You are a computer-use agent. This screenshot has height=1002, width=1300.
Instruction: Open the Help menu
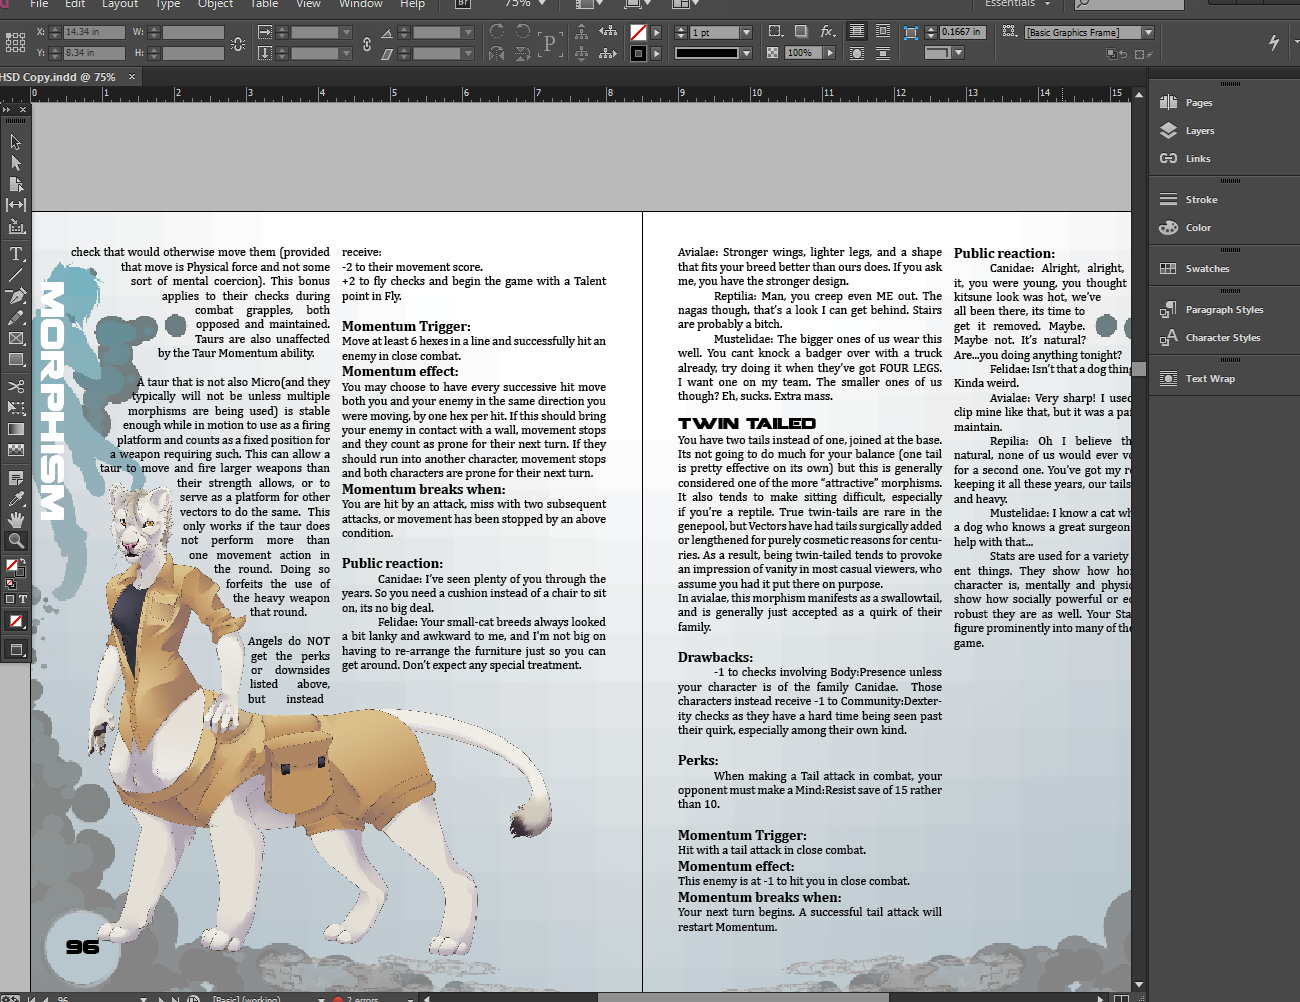tap(412, 4)
